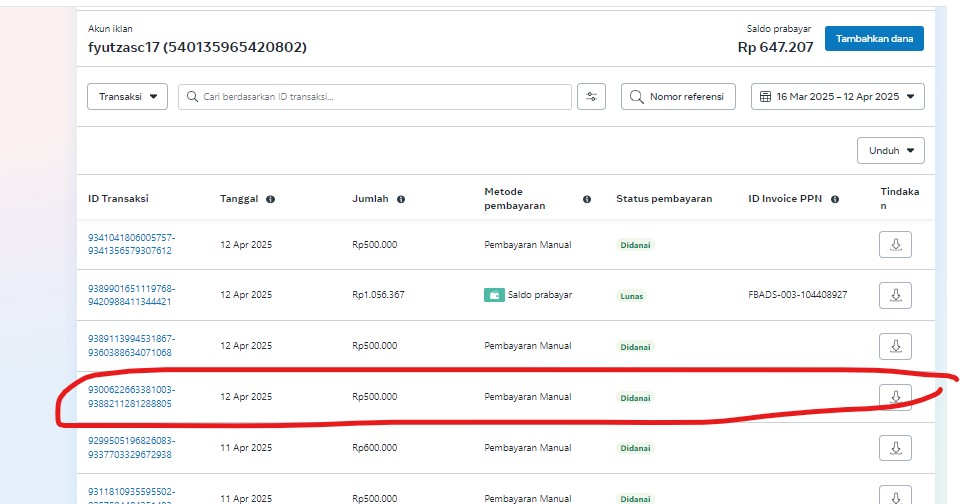Click the Nomor referensi button

pos(678,97)
